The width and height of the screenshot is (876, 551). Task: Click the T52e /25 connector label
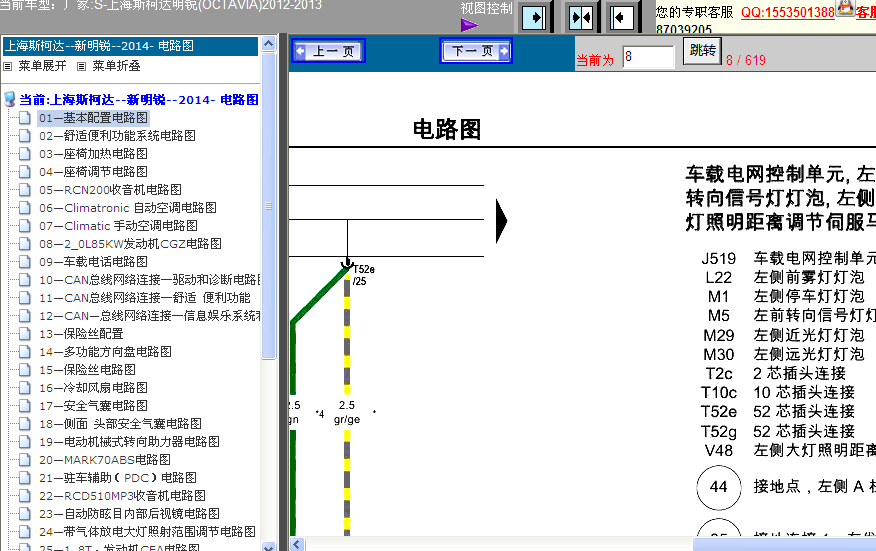tap(364, 275)
